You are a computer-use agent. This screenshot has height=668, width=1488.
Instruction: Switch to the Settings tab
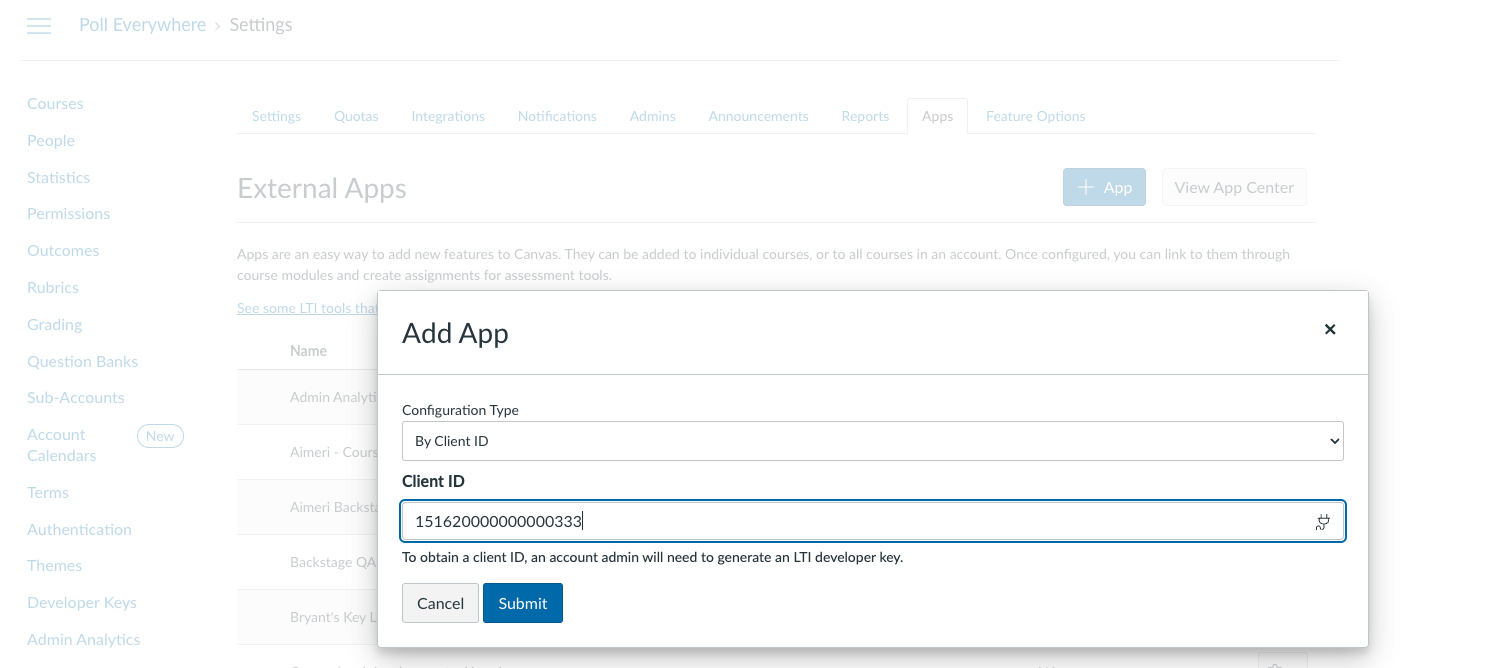pyautogui.click(x=276, y=116)
